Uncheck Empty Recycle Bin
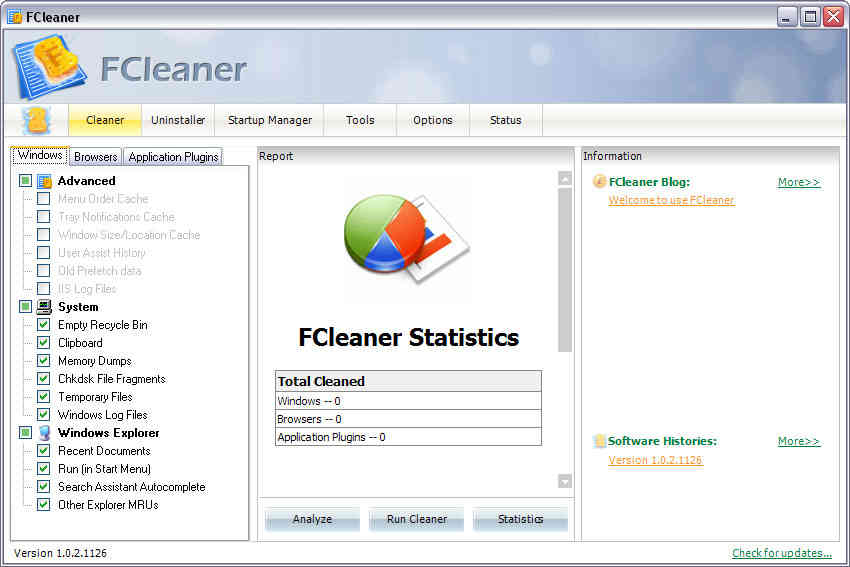The height and width of the screenshot is (567, 850). [43, 325]
